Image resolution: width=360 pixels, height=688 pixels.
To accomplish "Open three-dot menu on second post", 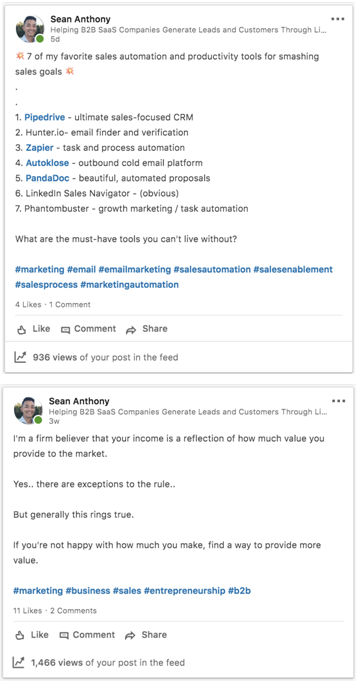I will click(338, 401).
